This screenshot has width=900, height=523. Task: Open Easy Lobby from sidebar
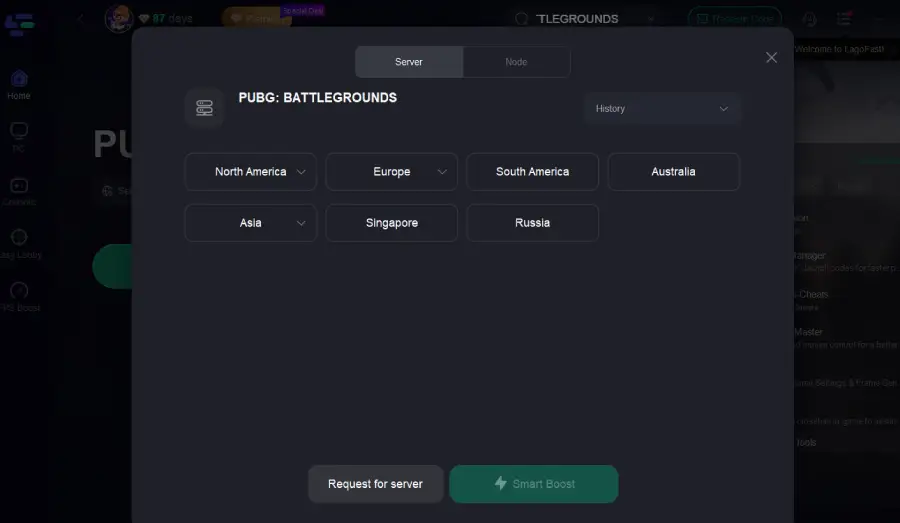coord(19,239)
